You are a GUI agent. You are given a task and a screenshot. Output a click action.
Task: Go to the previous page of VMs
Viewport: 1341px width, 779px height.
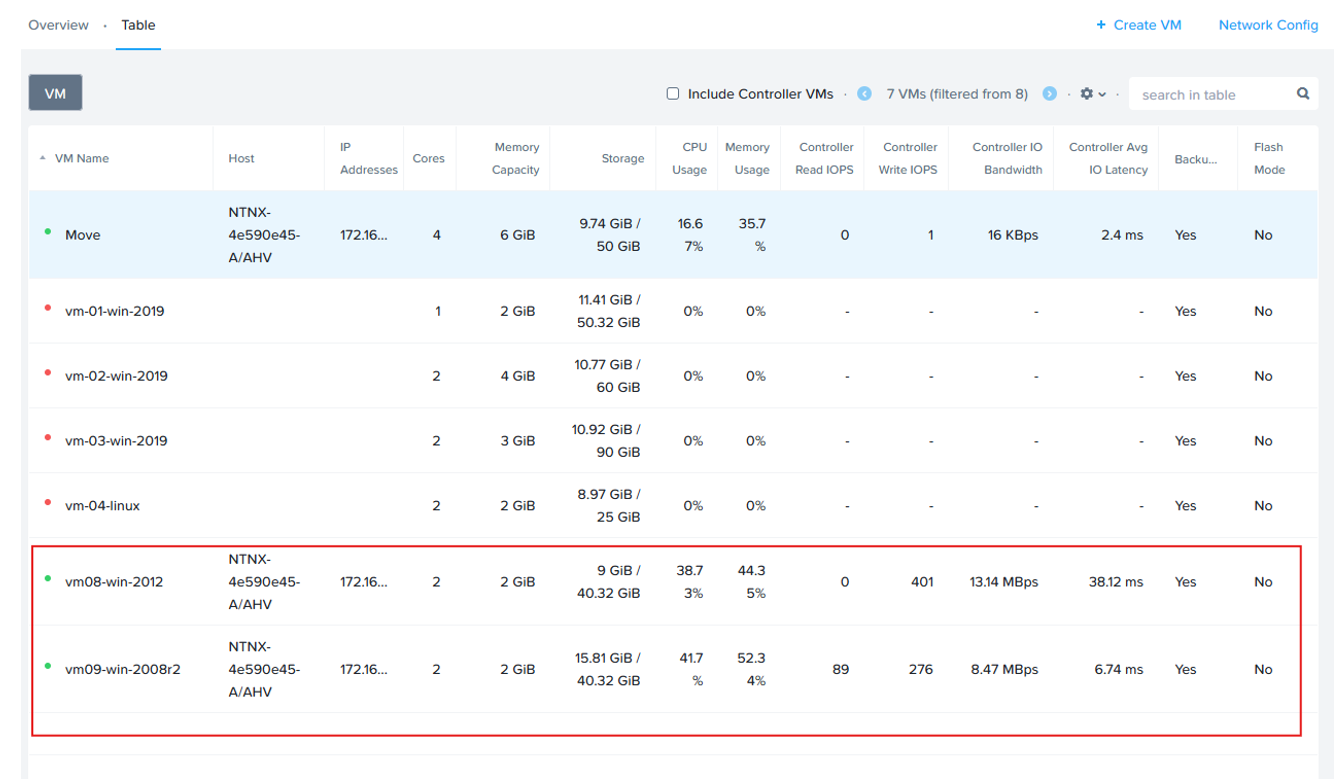coord(864,94)
